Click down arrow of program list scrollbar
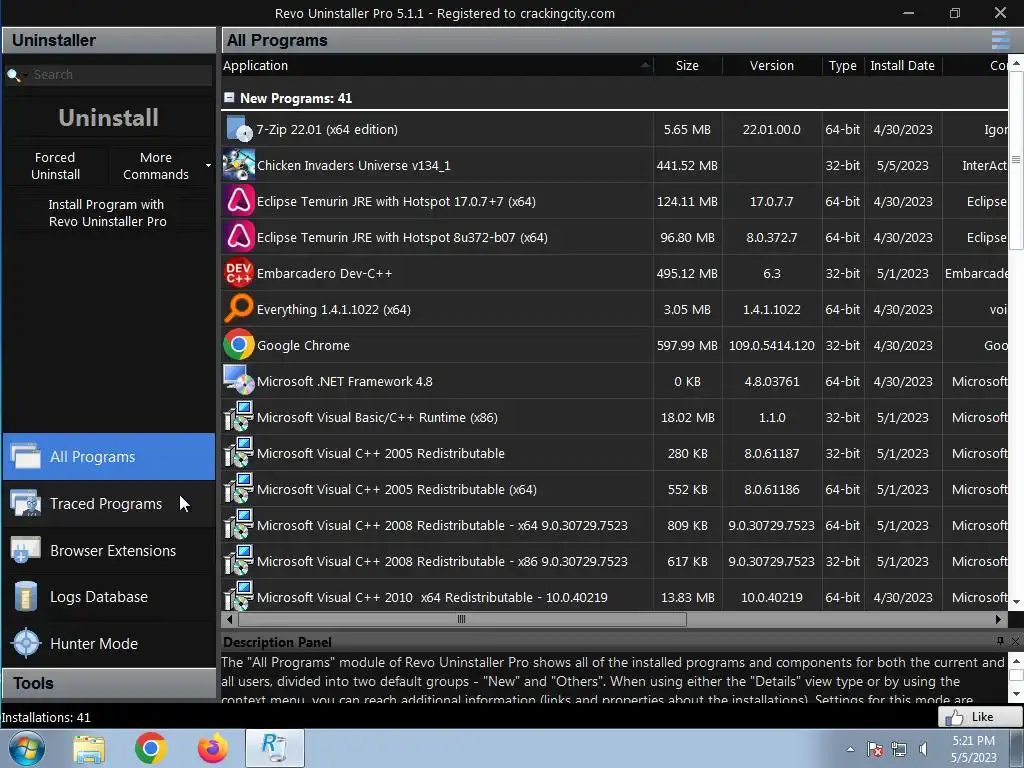This screenshot has height=768, width=1024. click(x=1016, y=601)
